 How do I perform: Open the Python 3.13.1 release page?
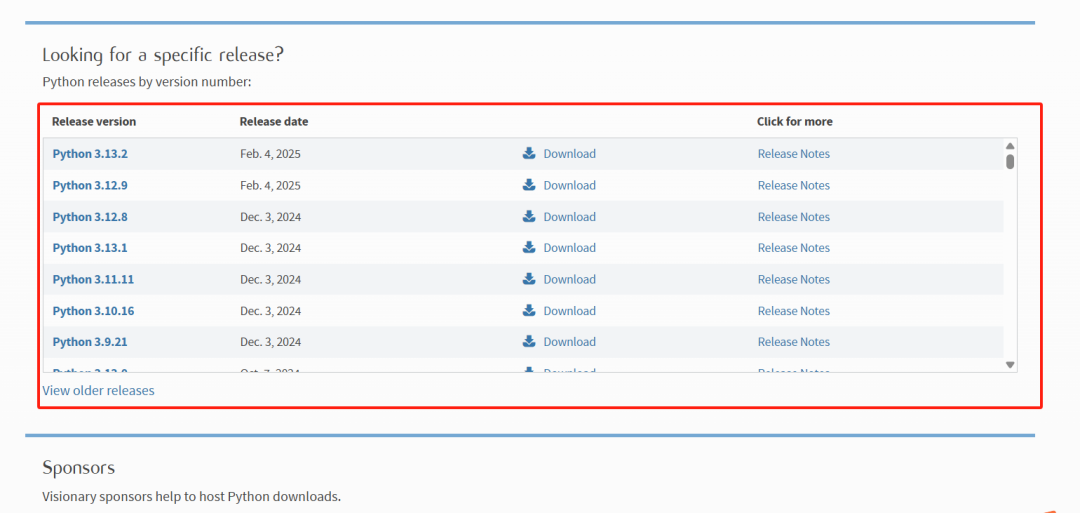(90, 248)
